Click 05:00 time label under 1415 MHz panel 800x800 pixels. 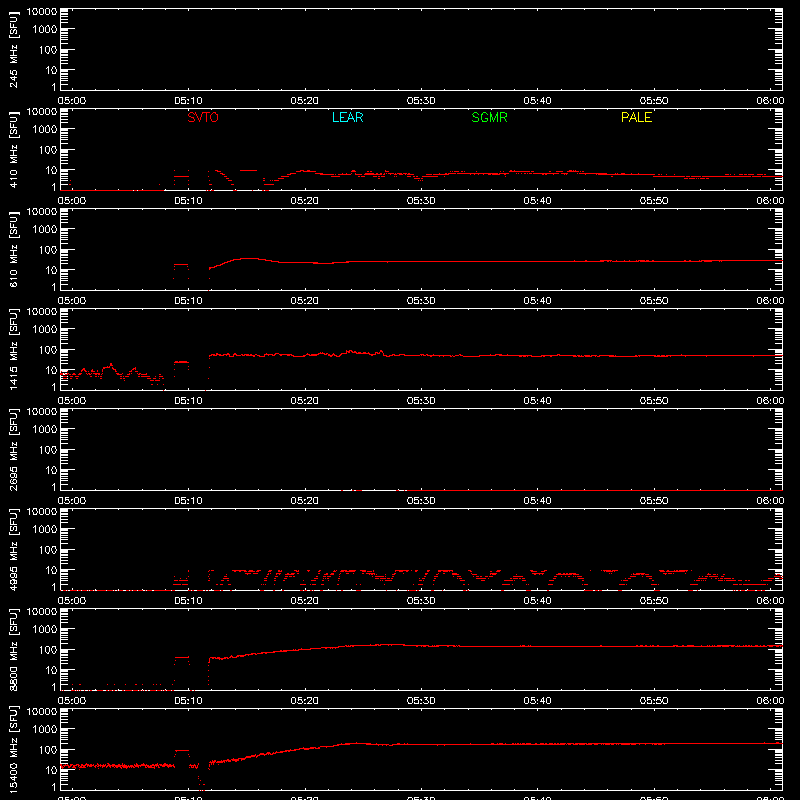(x=71, y=401)
